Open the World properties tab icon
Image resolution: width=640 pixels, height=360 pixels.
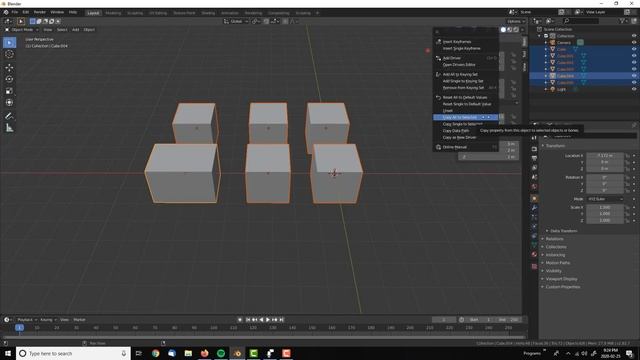[534, 186]
